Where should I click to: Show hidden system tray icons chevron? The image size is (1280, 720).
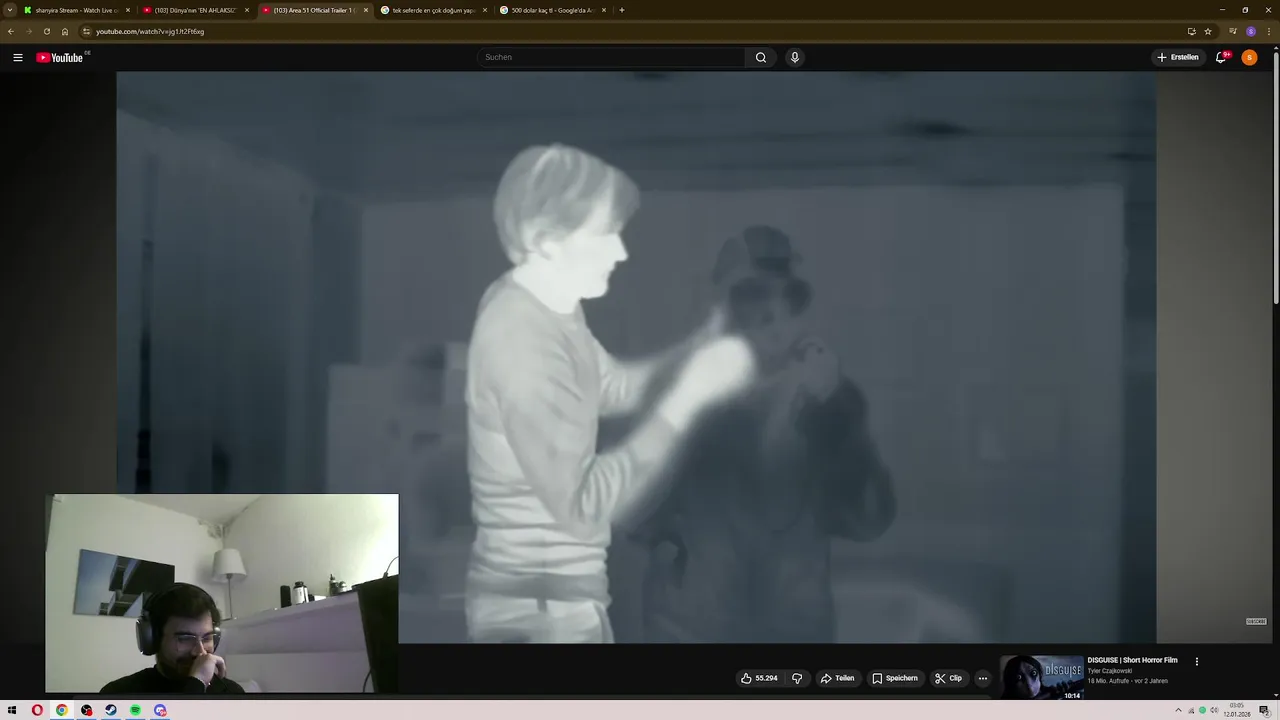pos(1178,710)
